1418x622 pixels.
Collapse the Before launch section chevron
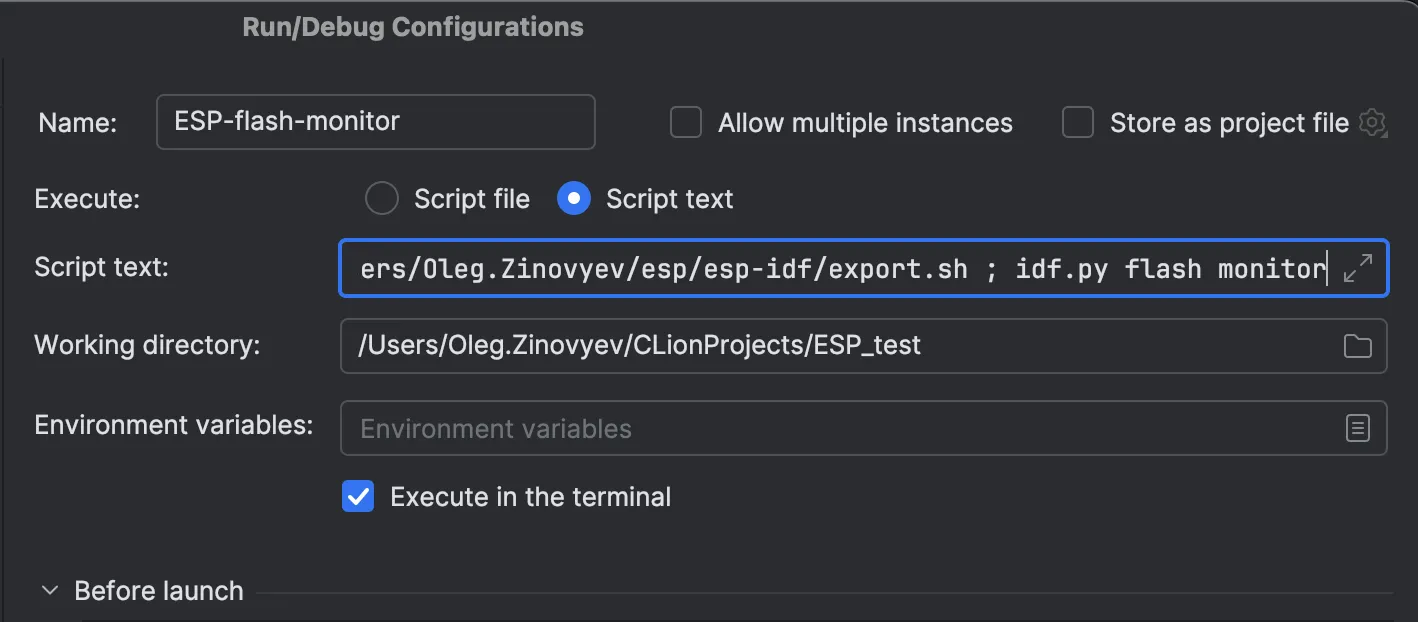coord(49,591)
